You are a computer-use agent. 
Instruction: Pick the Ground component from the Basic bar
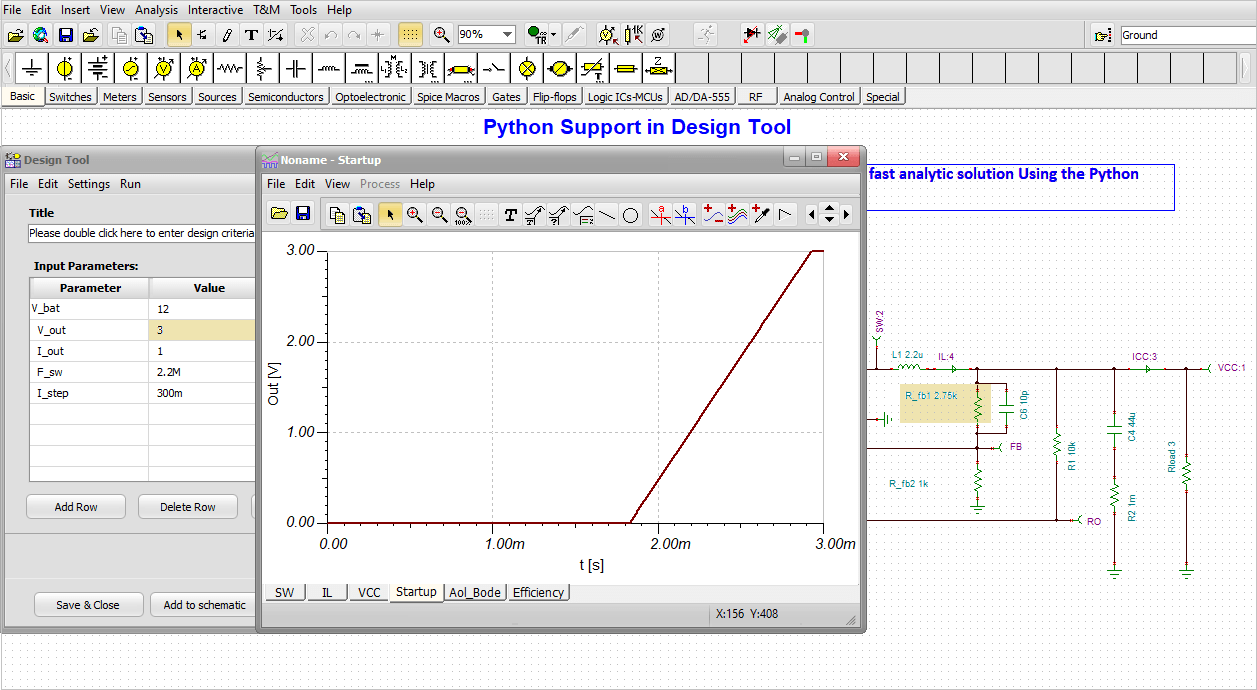[31, 68]
